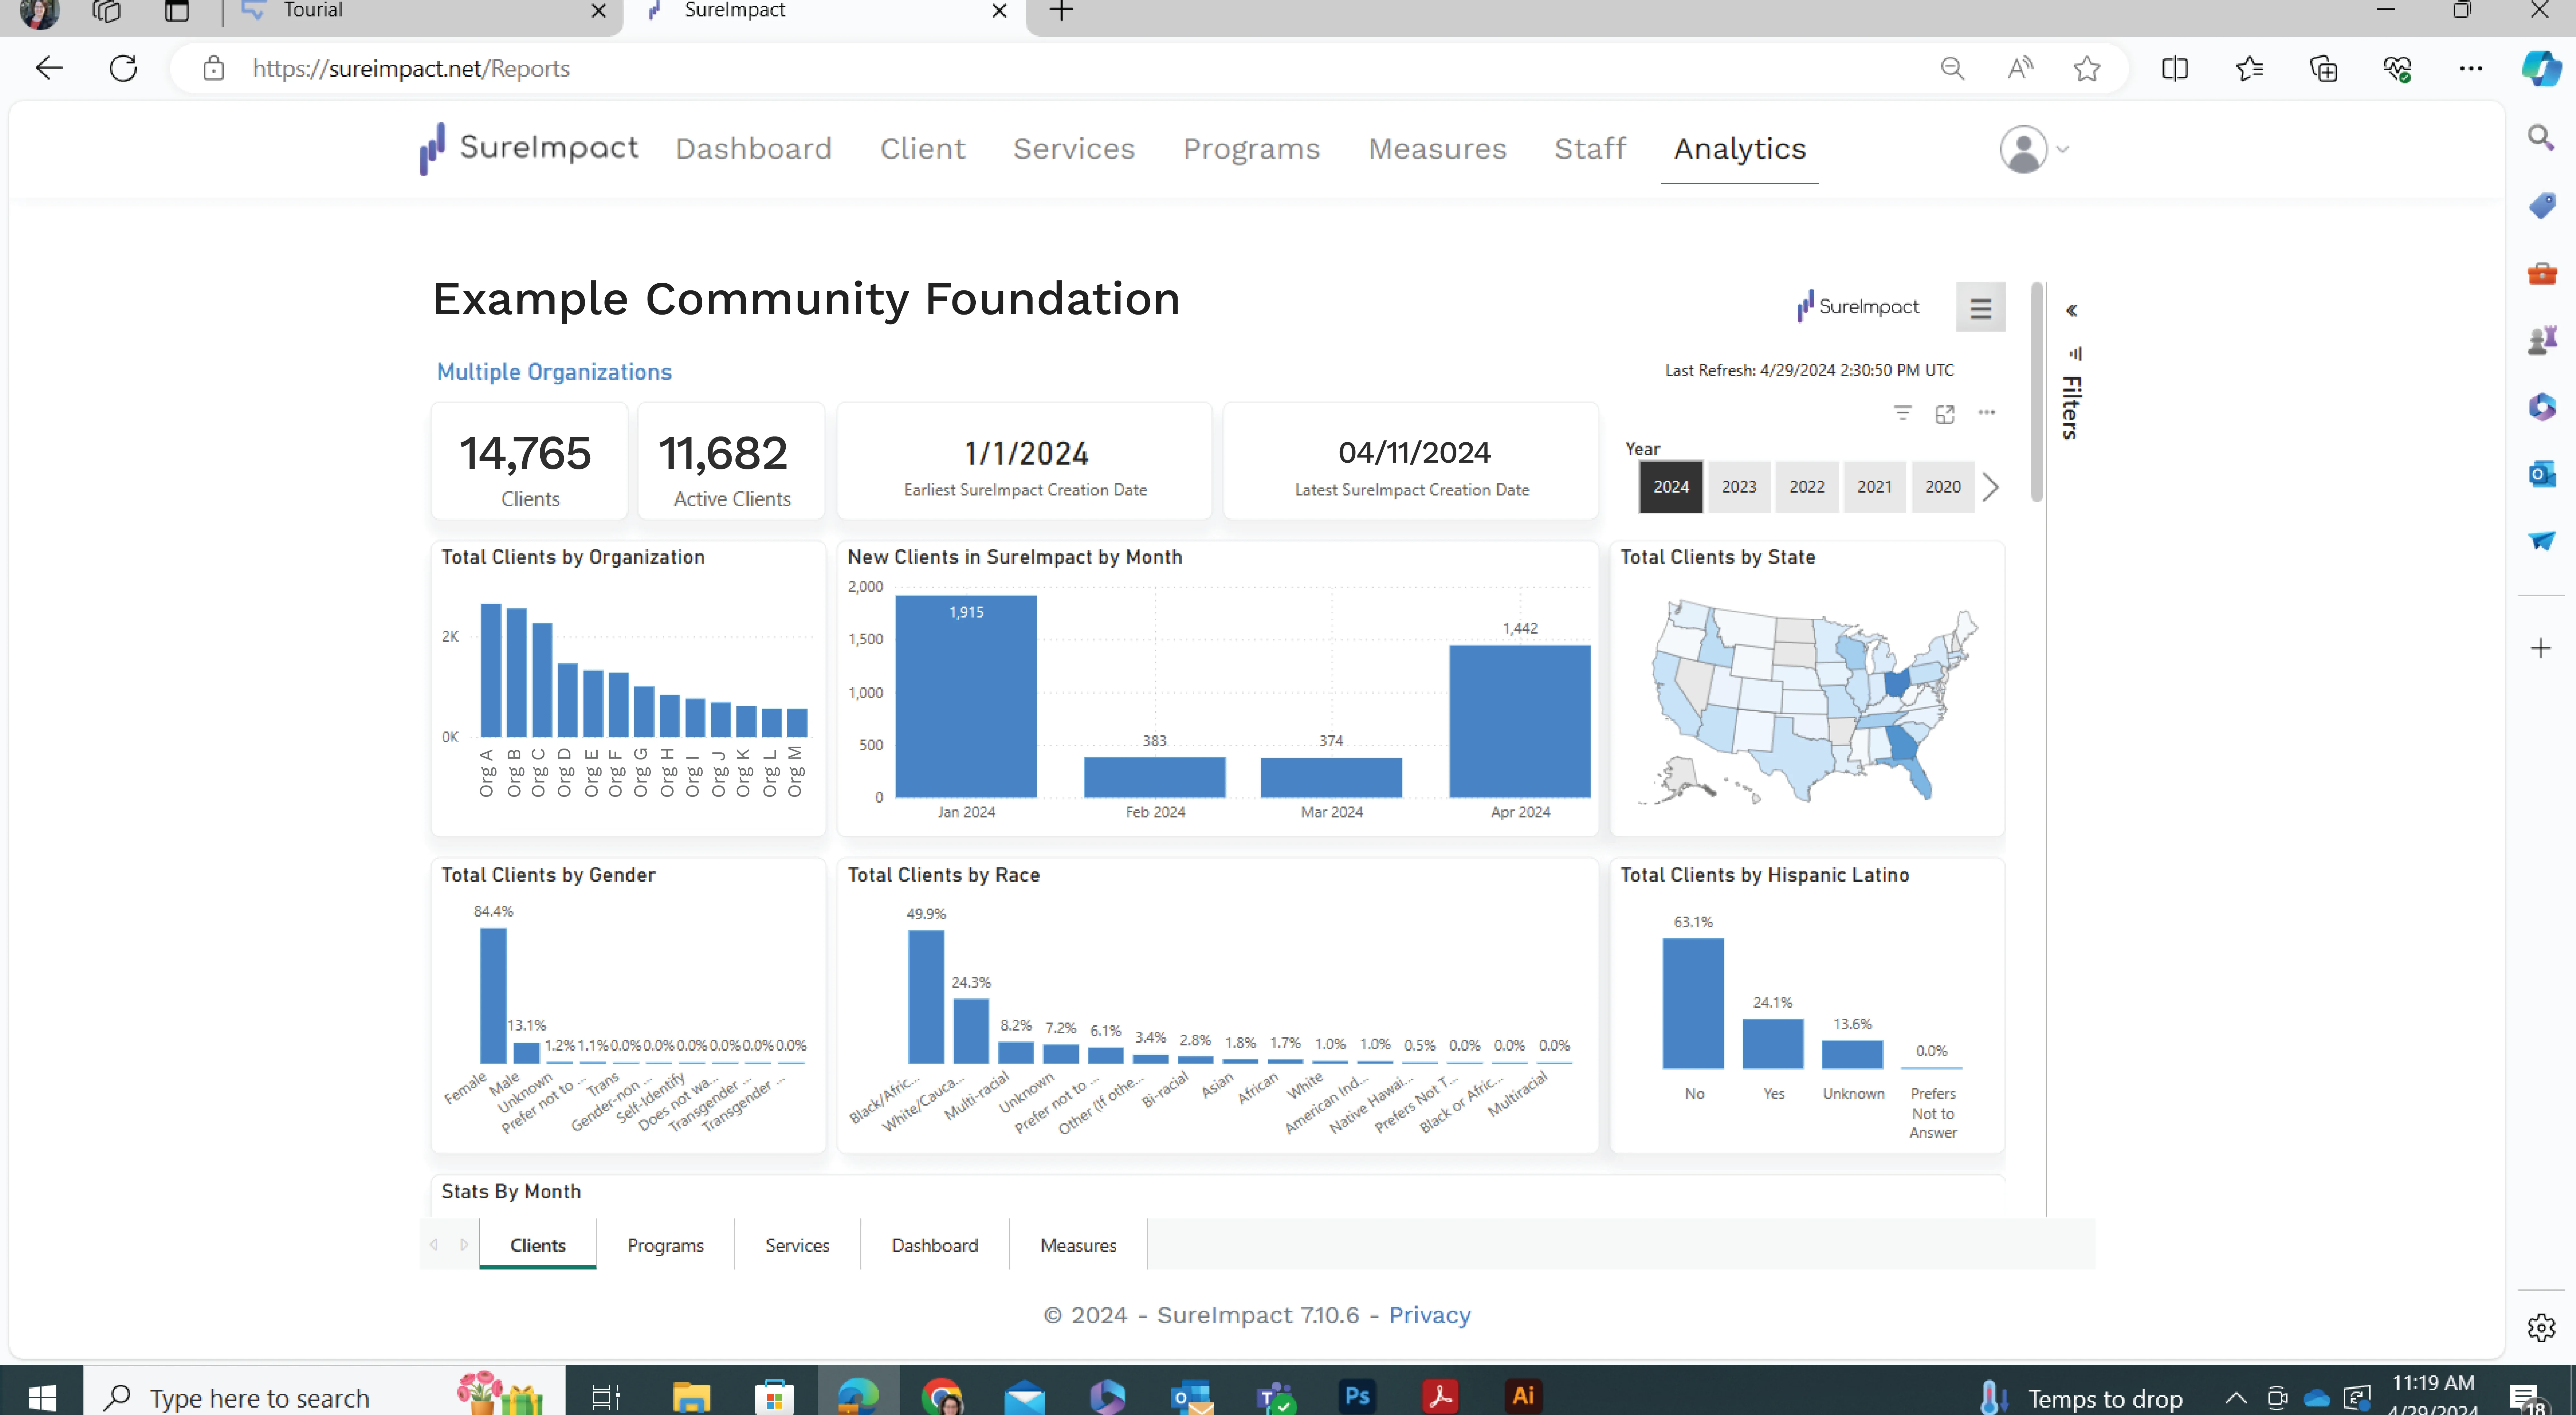2576x1415 pixels.
Task: Click the Multiple Organizations link
Action: pos(554,372)
